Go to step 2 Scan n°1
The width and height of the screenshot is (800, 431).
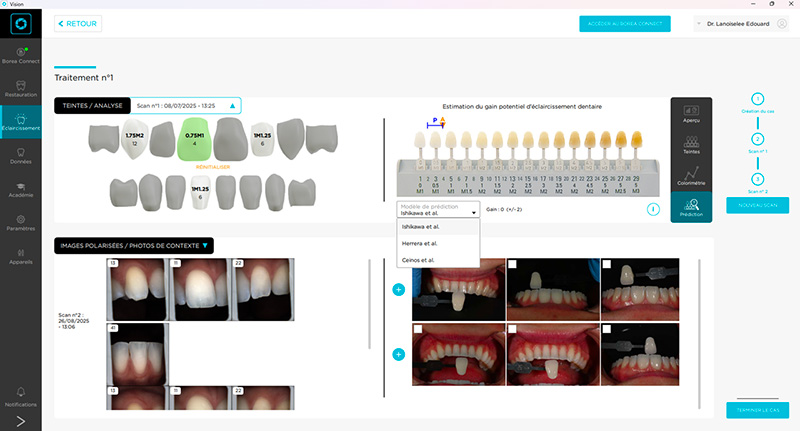[x=758, y=139]
